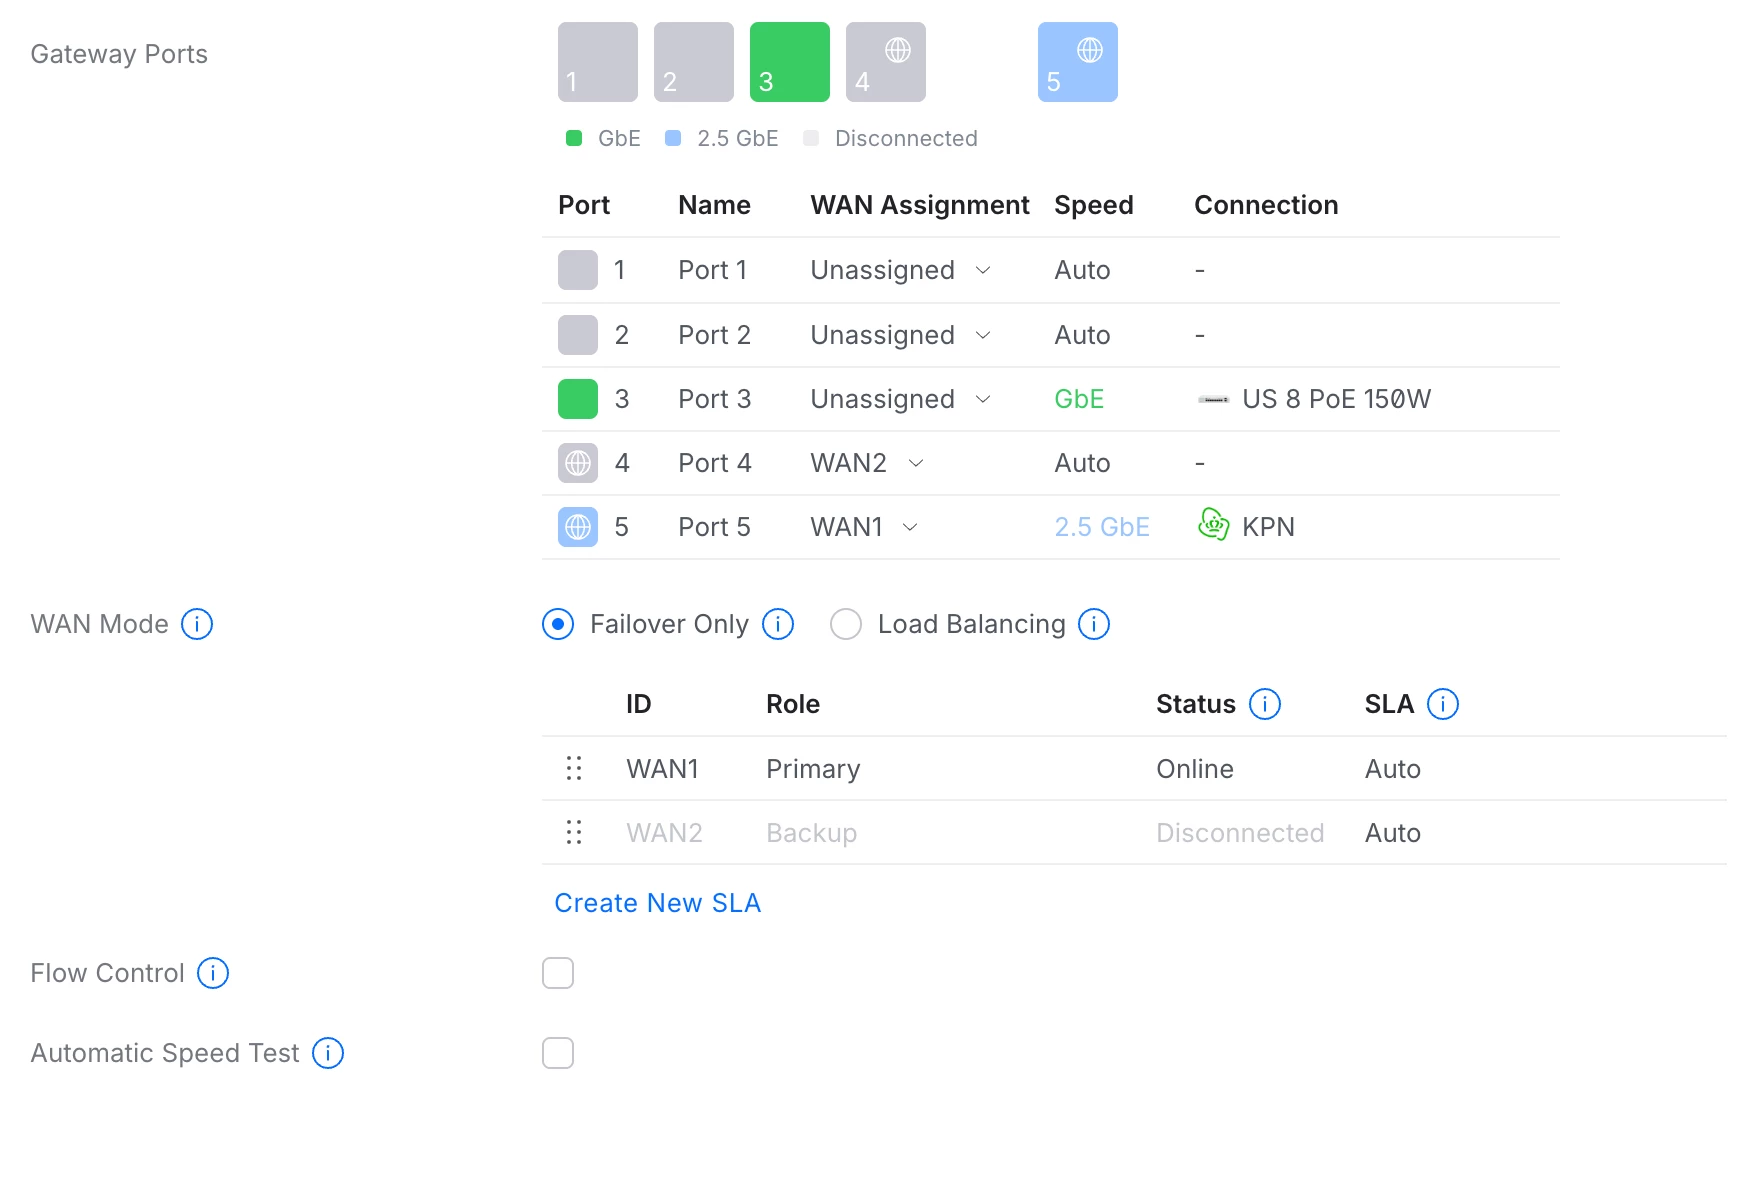
Task: Click the green Port 3 row icon
Action: [x=578, y=399]
